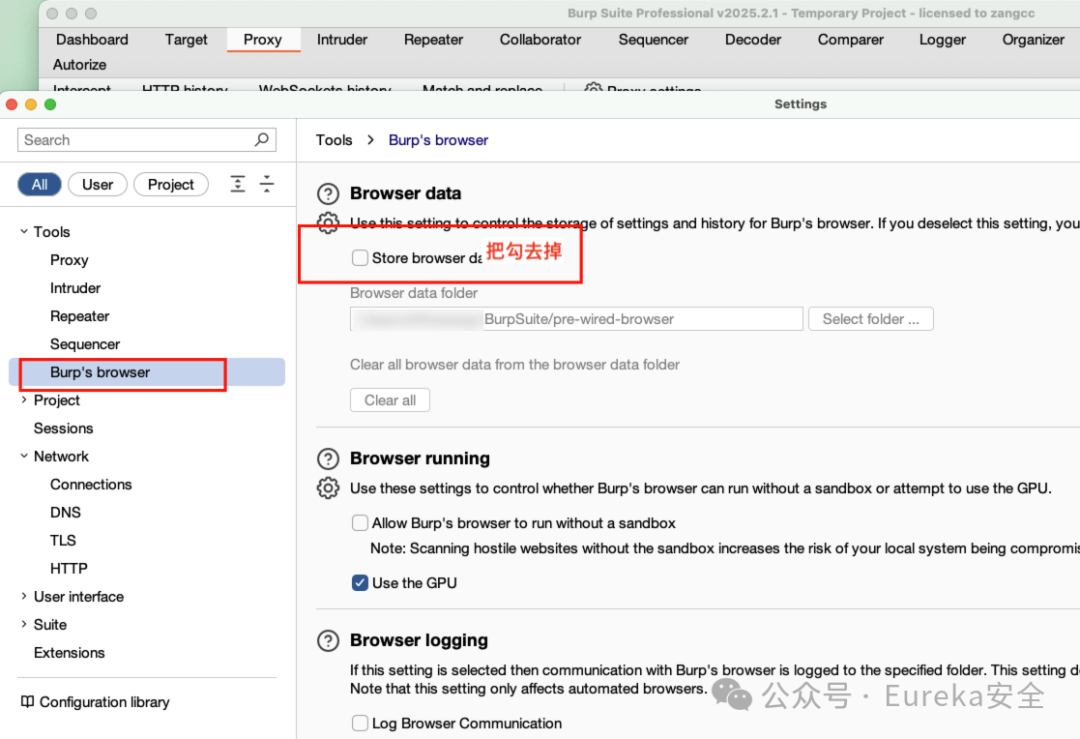This screenshot has width=1080, height=739.
Task: Open the Decoder tab
Action: pos(753,39)
